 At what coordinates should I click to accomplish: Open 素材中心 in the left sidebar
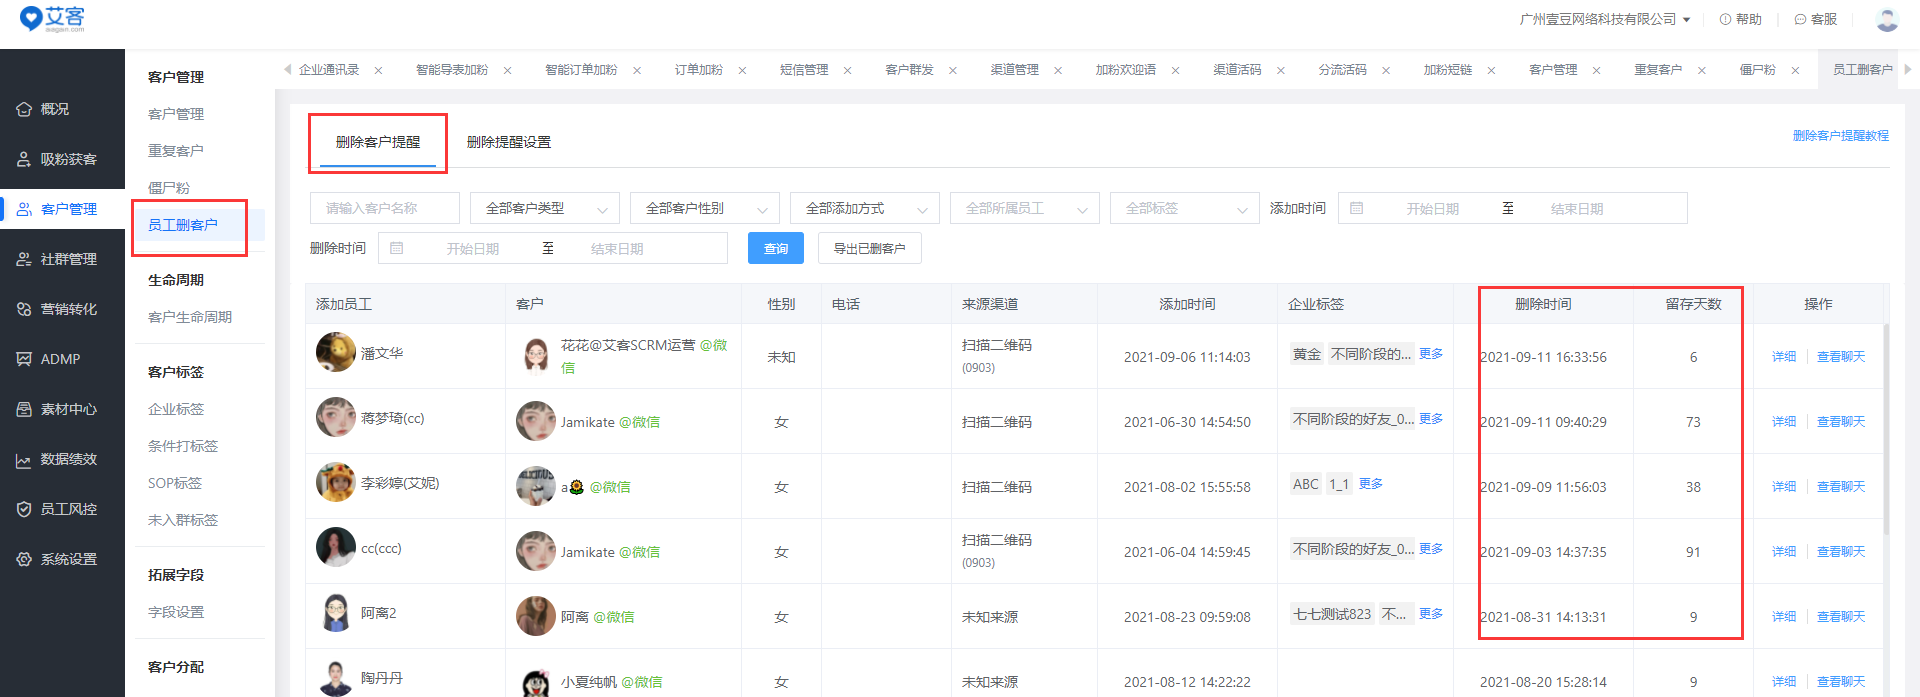tap(68, 409)
